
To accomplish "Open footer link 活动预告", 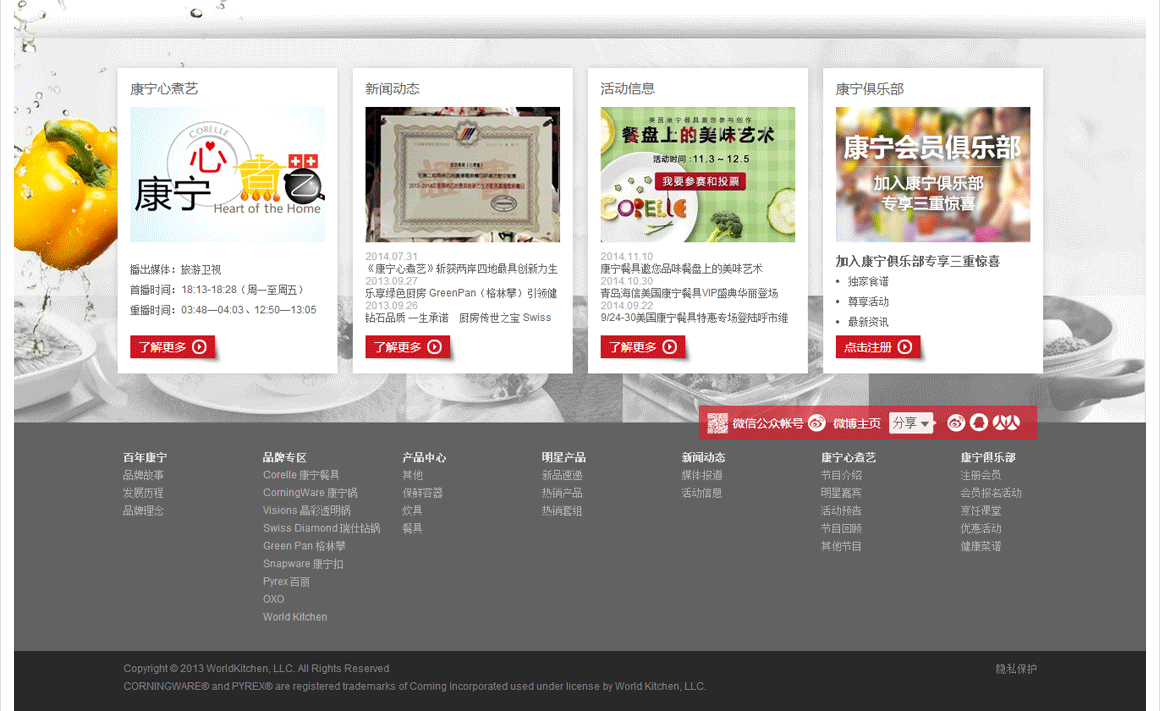I will point(842,510).
